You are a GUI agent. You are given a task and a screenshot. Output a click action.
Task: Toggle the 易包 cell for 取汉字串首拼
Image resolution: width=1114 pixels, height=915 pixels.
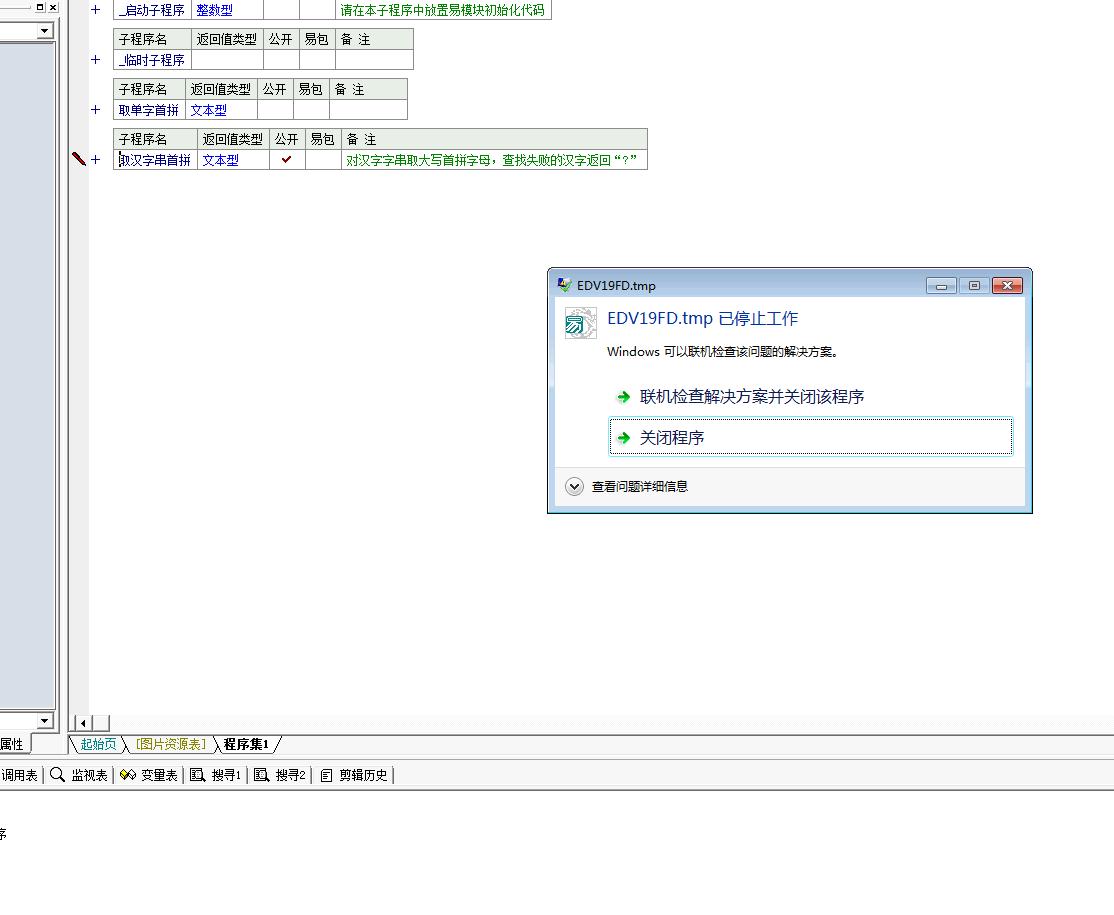pos(323,160)
